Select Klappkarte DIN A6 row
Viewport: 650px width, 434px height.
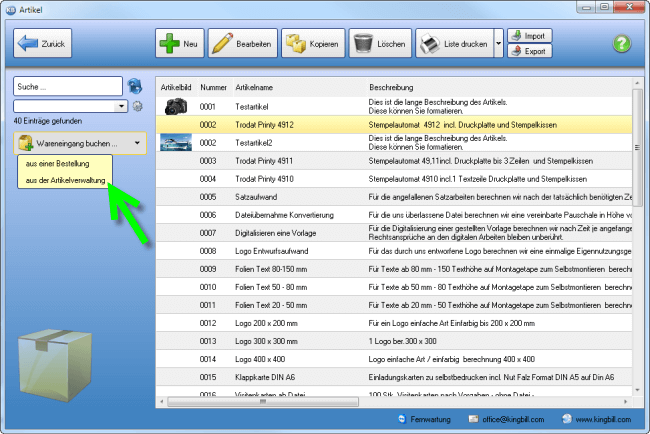(394, 377)
